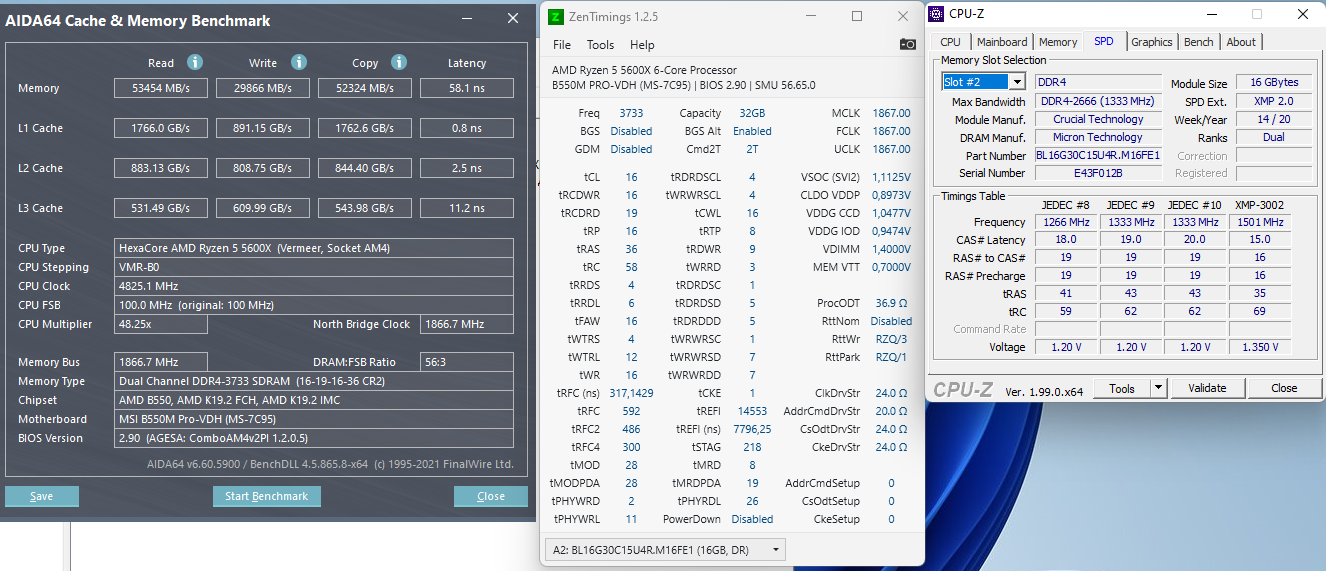
Task: Click the Freq value 3733 in ZenTimings
Action: pyautogui.click(x=631, y=113)
